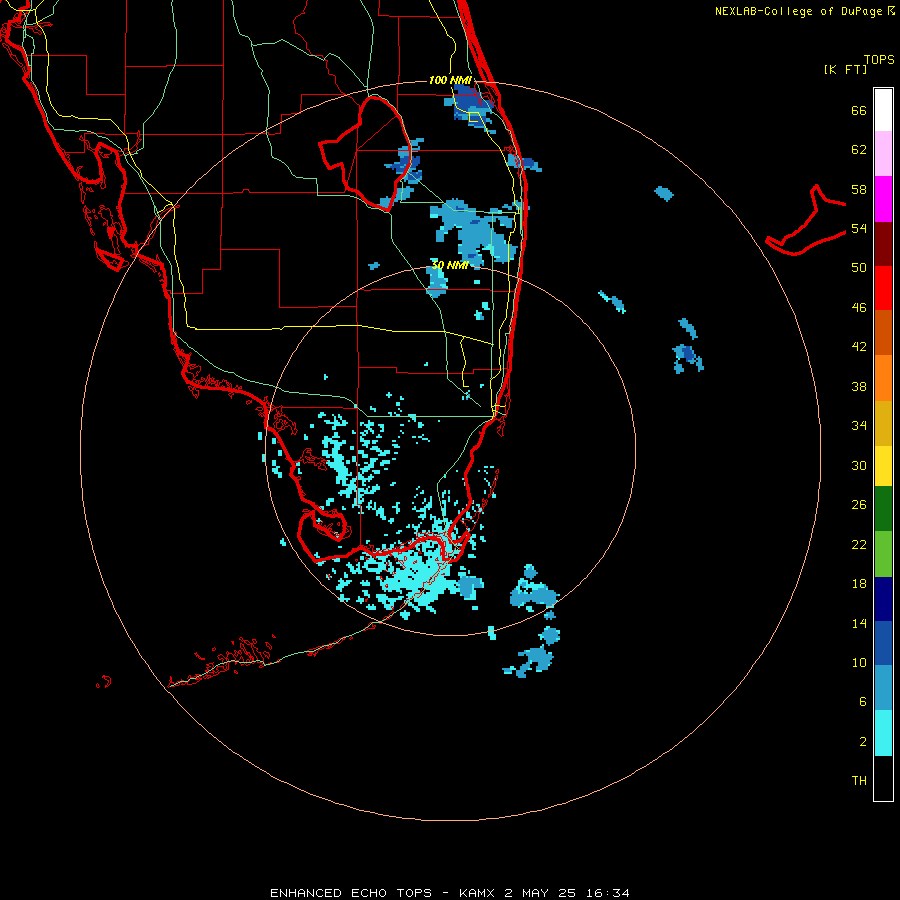The width and height of the screenshot is (900, 900).
Task: Click the [K FT] units label
Action: [845, 69]
